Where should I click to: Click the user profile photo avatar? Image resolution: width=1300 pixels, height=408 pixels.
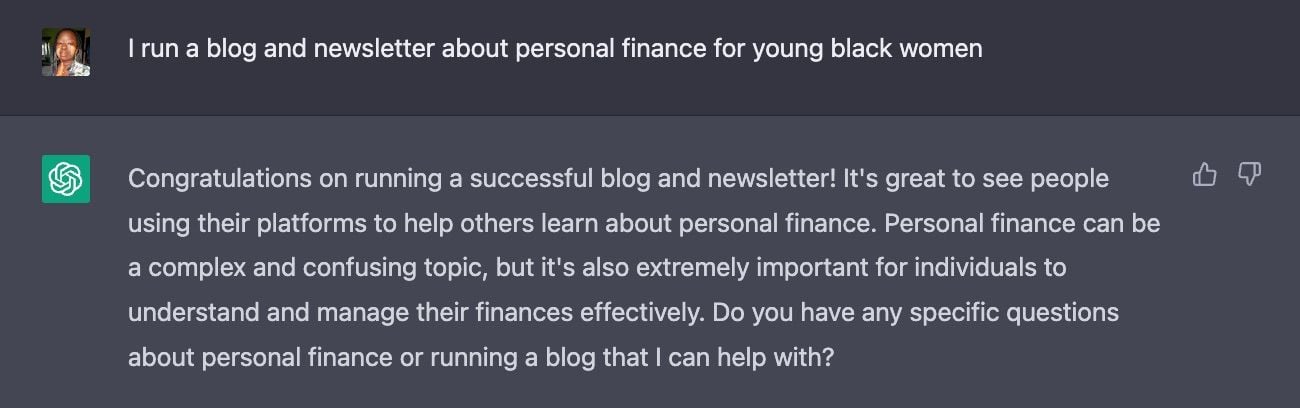66,52
